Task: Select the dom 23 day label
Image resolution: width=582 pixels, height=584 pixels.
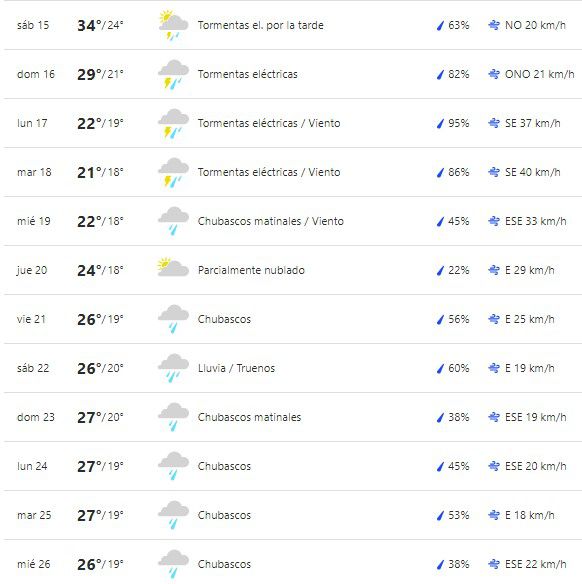Action: 36,417
